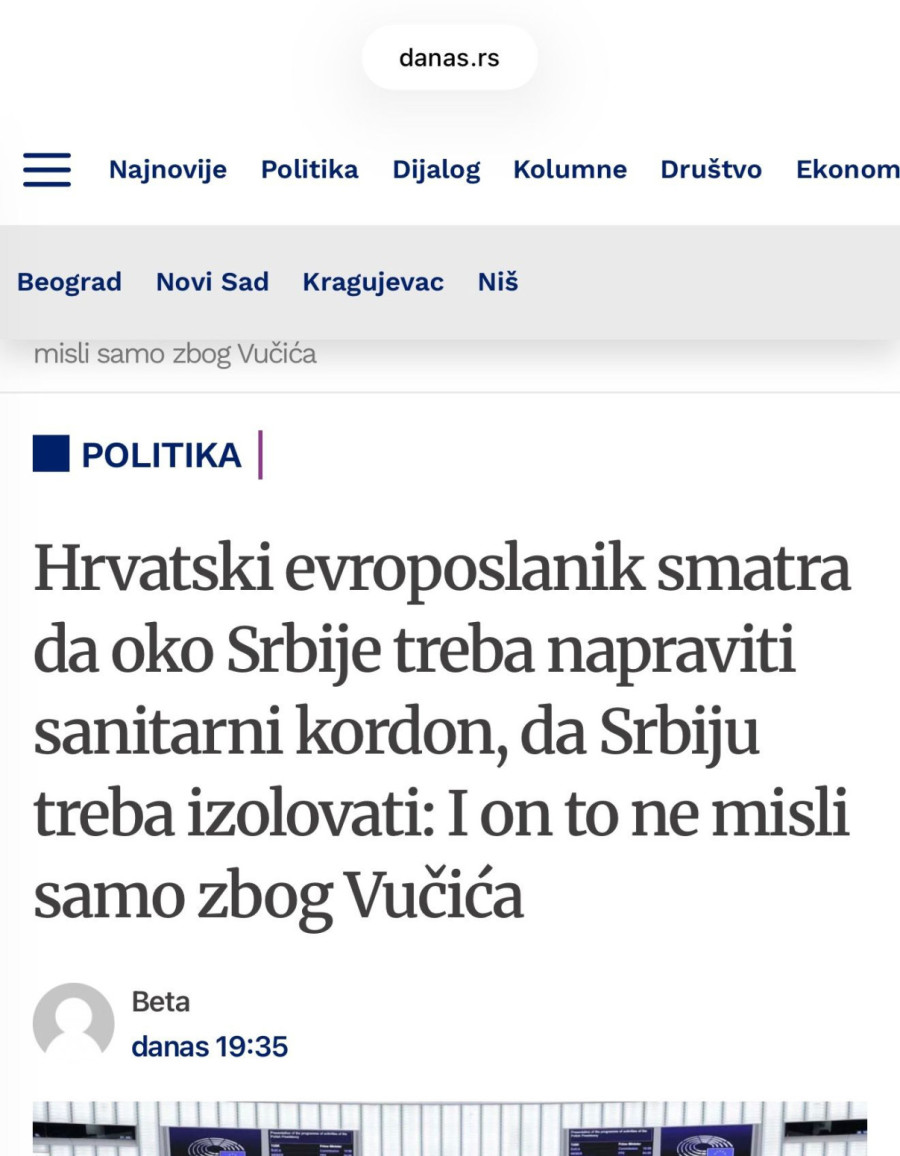Click the article timestamp danas 19:35
900x1156 pixels.
(209, 1047)
